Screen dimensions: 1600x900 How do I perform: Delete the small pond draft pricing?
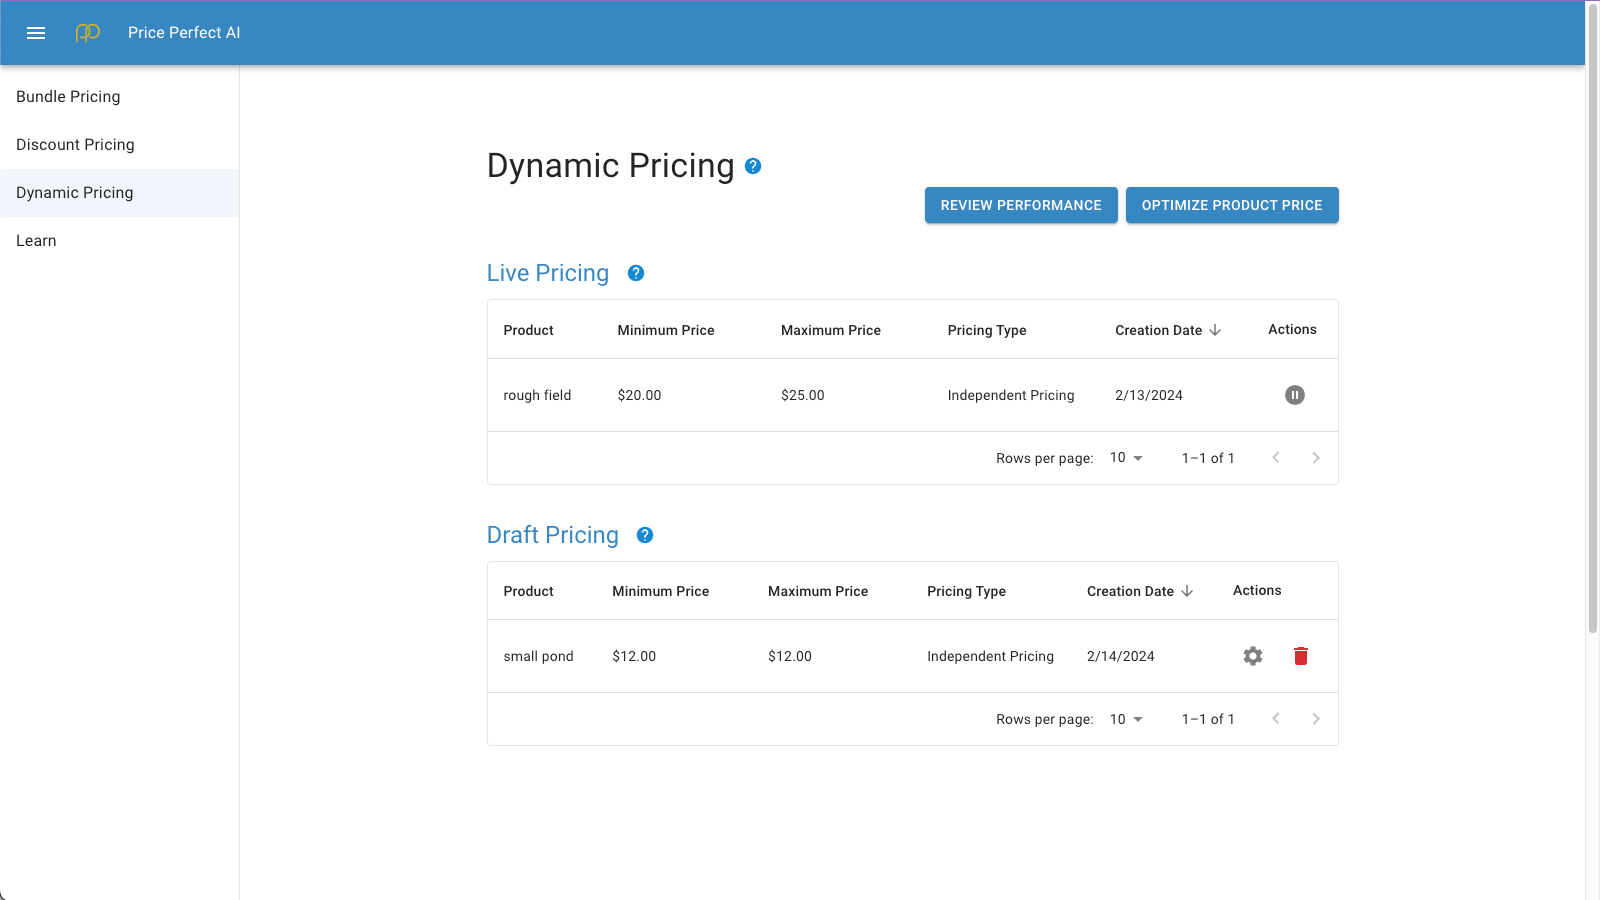pyautogui.click(x=1301, y=656)
